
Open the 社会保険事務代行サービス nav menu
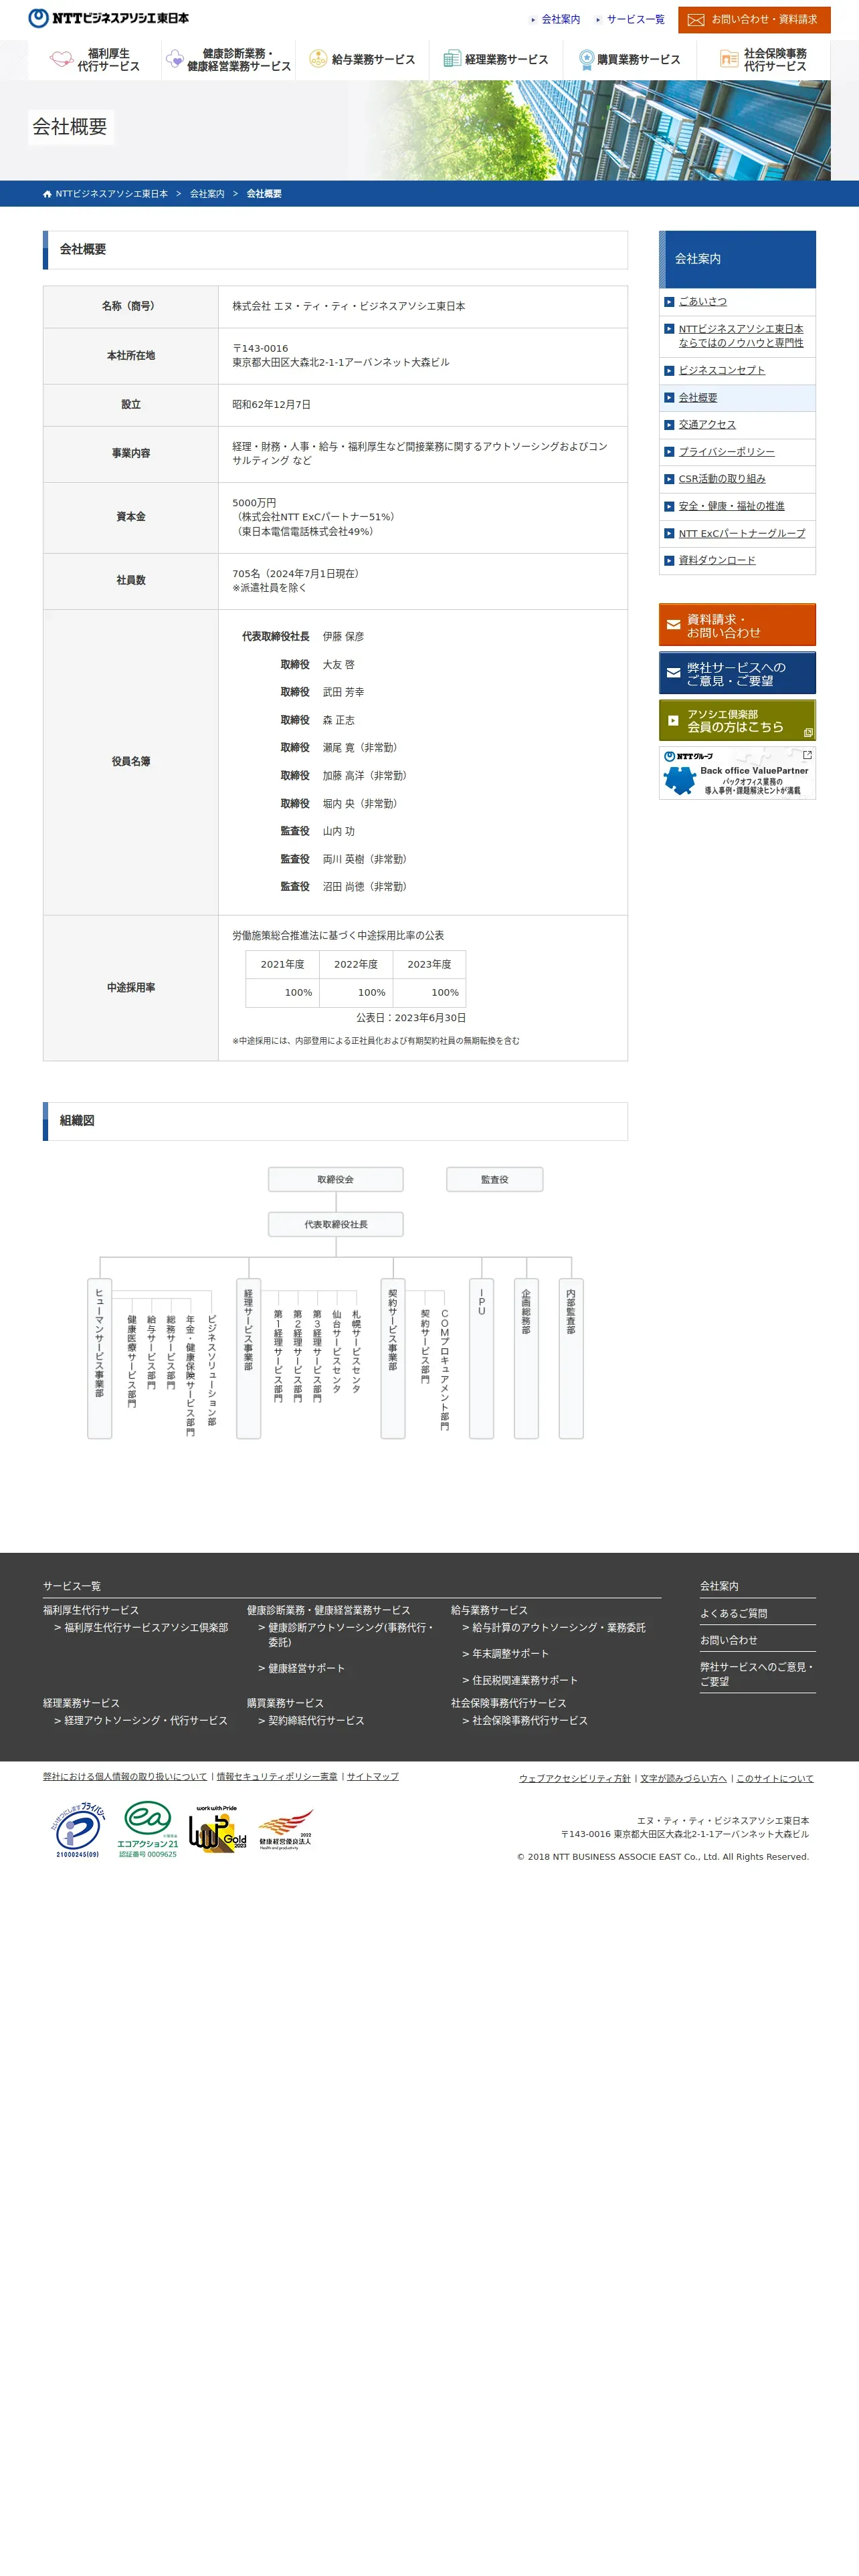click(764, 60)
